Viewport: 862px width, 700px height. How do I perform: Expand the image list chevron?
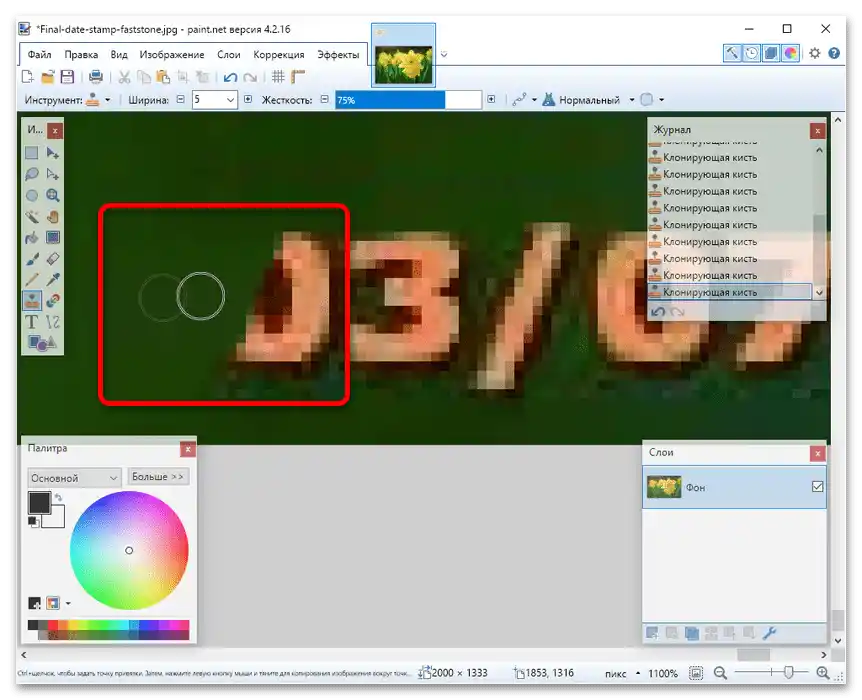444,54
